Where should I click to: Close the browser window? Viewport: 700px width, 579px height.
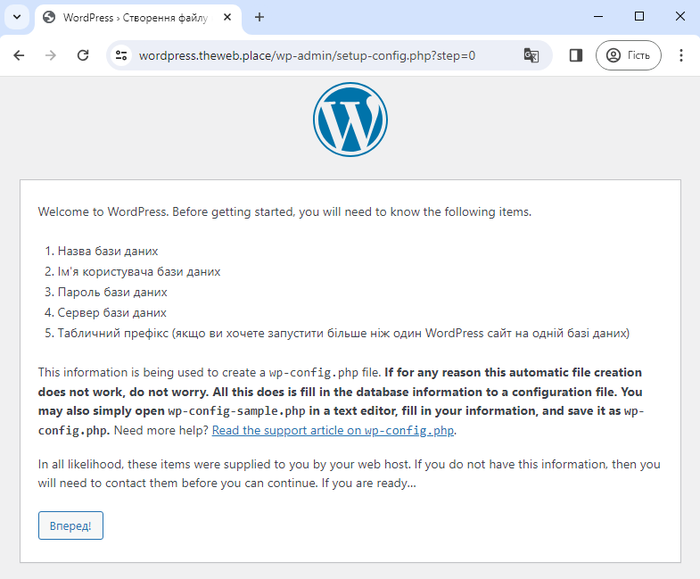pos(680,17)
